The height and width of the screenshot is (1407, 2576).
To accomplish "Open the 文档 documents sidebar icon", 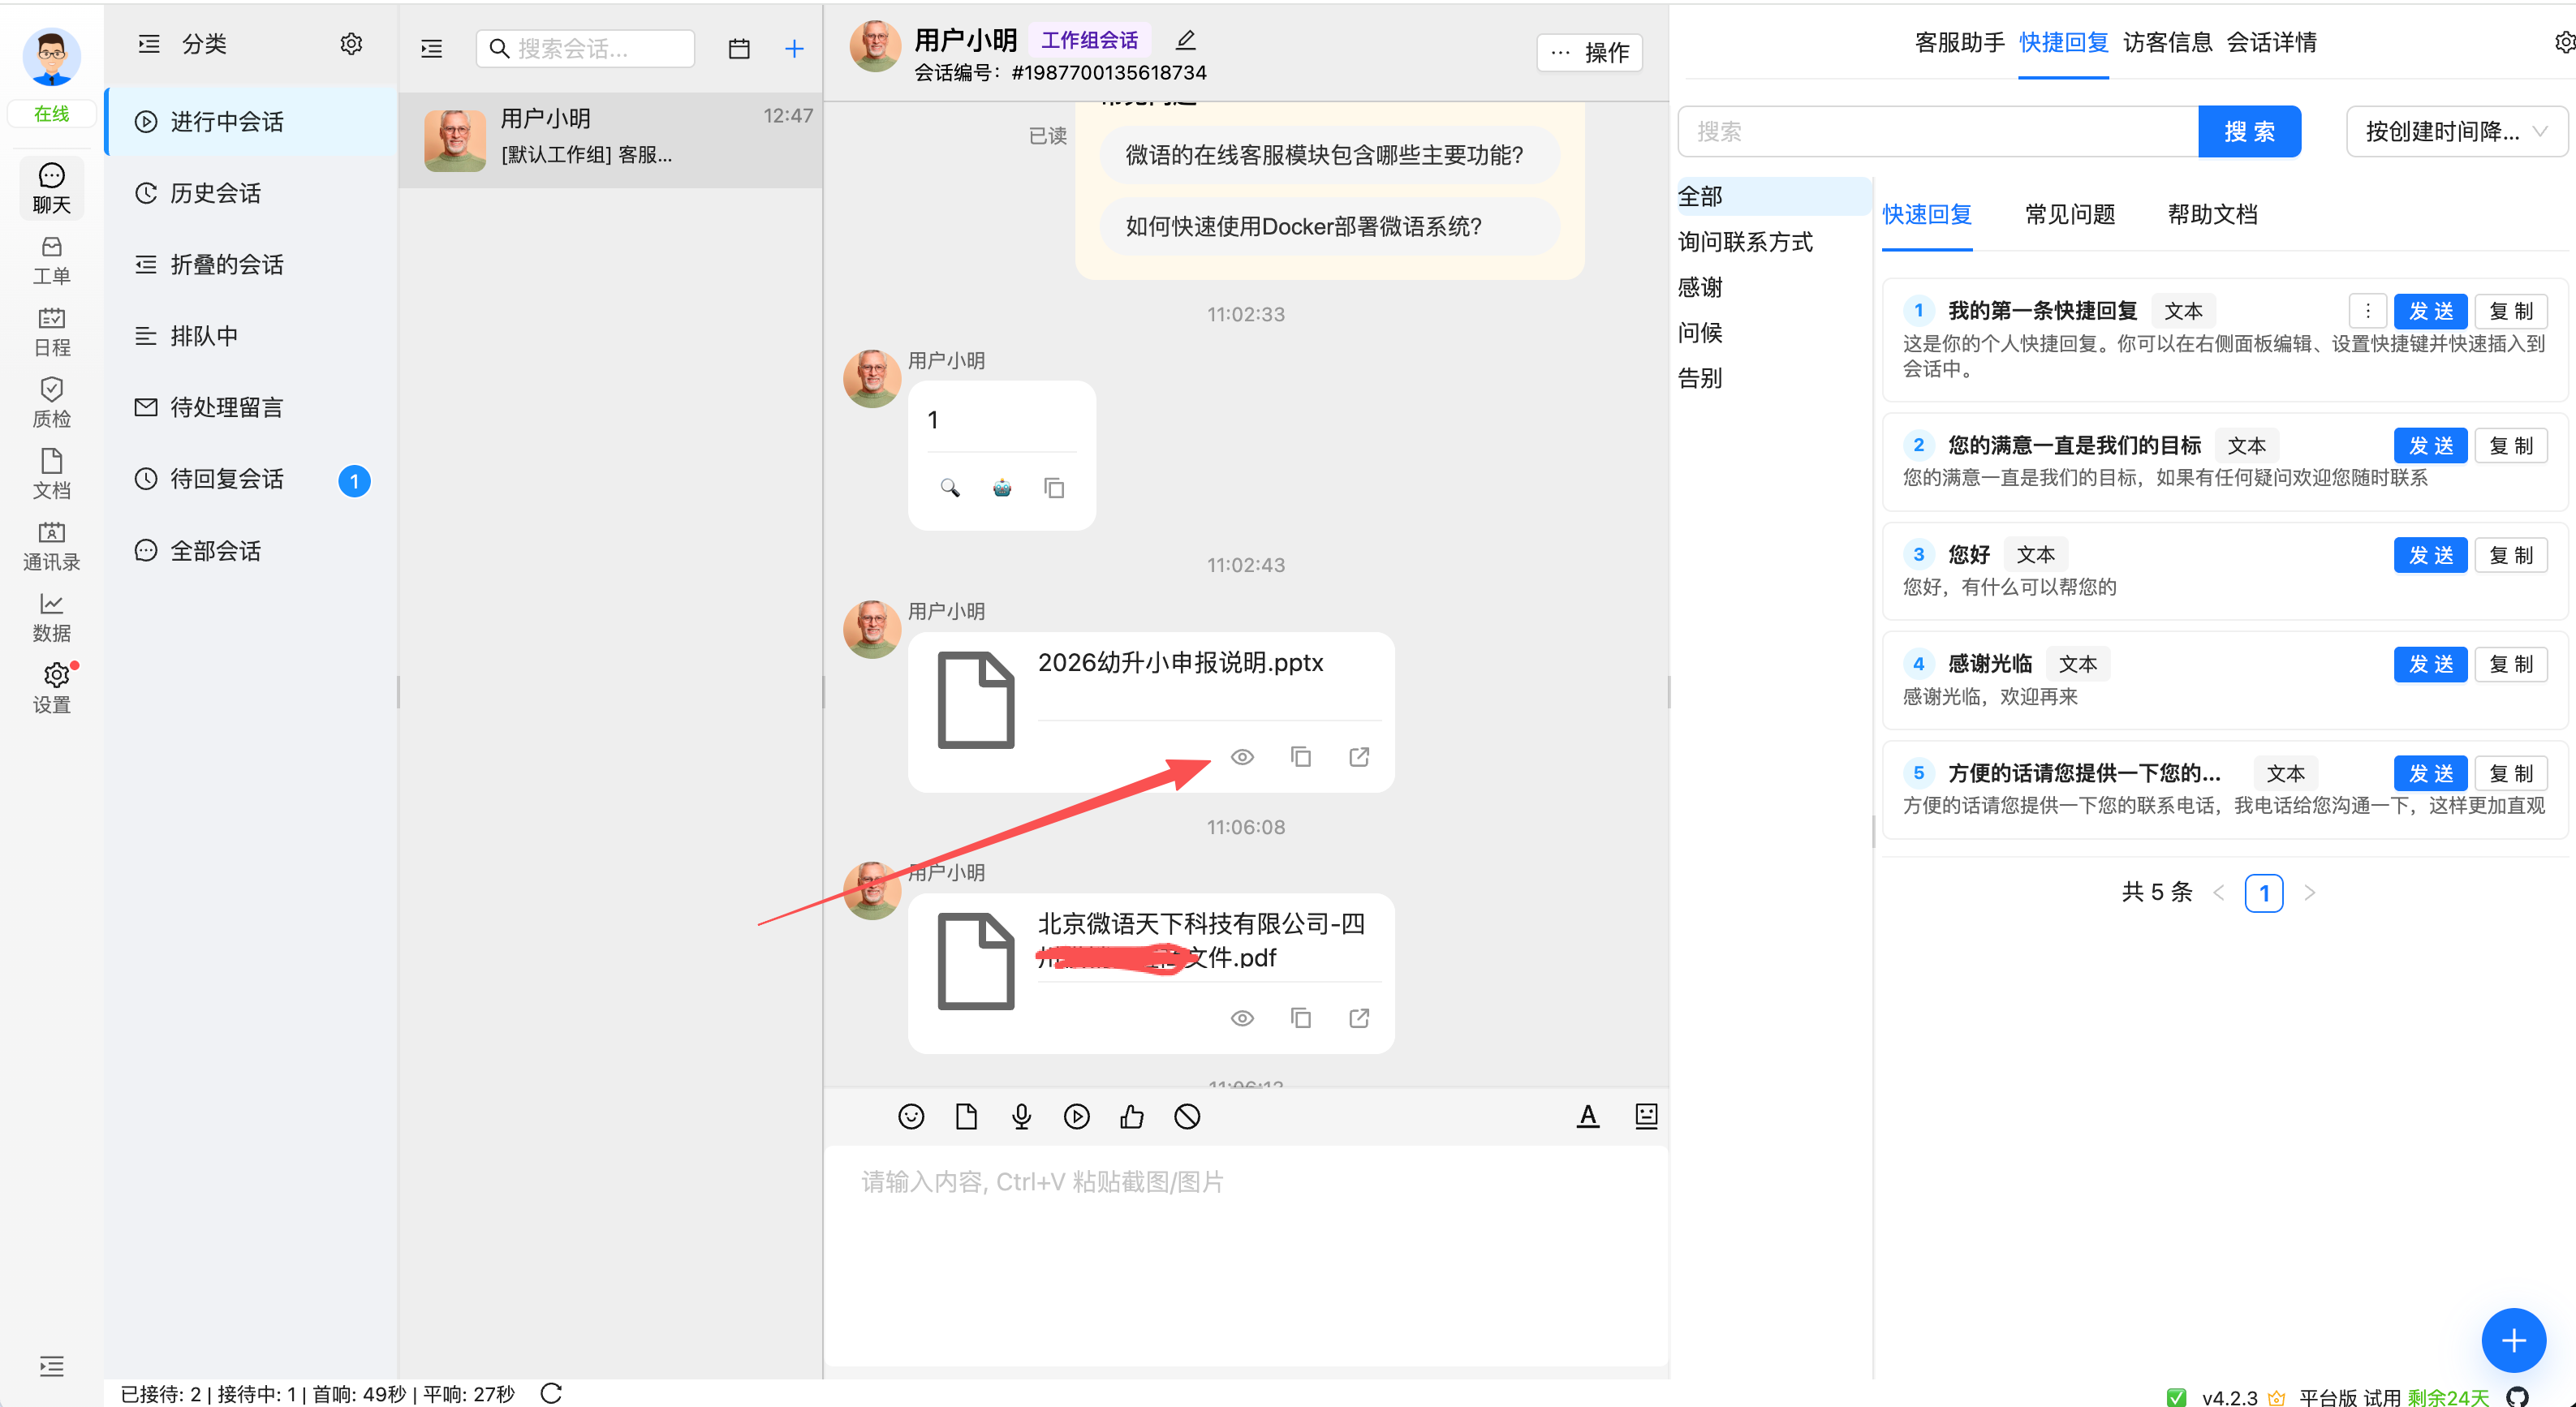I will pyautogui.click(x=51, y=474).
